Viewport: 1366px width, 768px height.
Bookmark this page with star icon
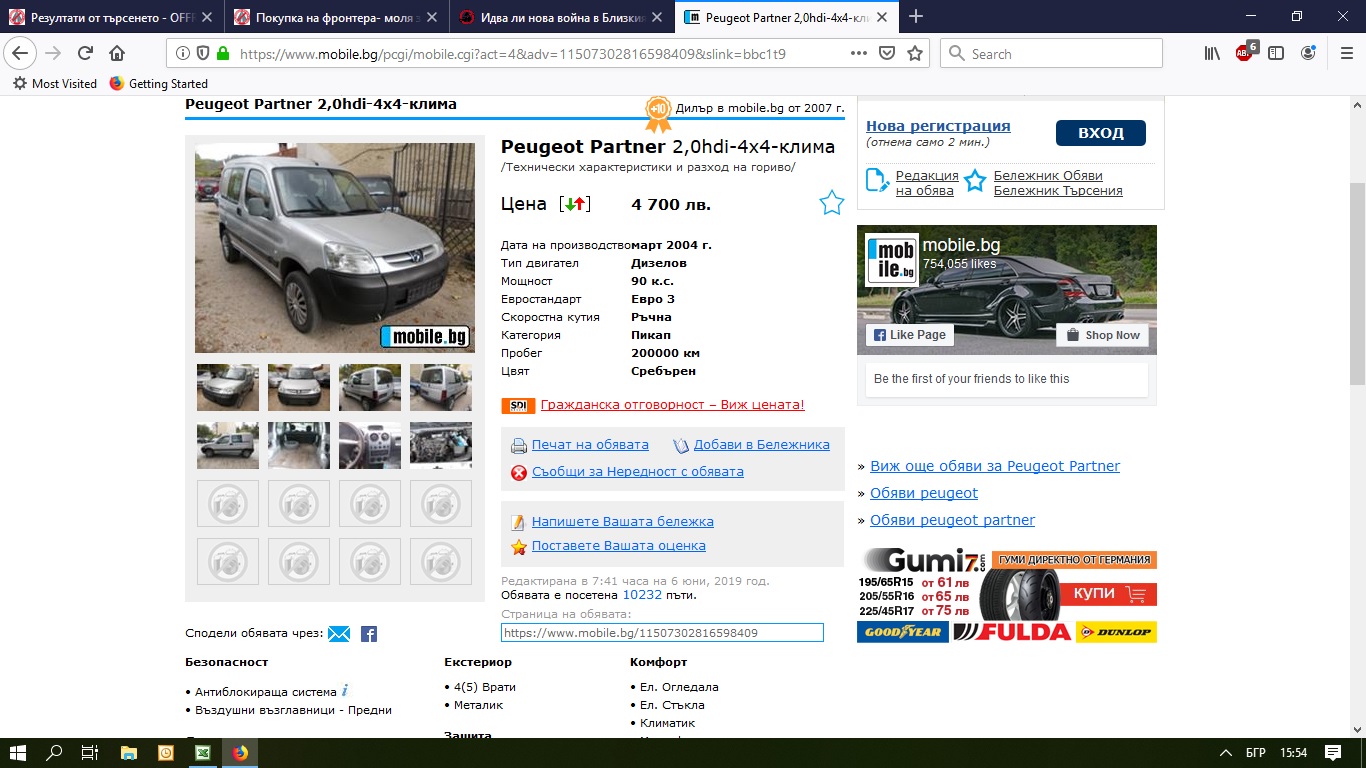pyautogui.click(x=914, y=54)
